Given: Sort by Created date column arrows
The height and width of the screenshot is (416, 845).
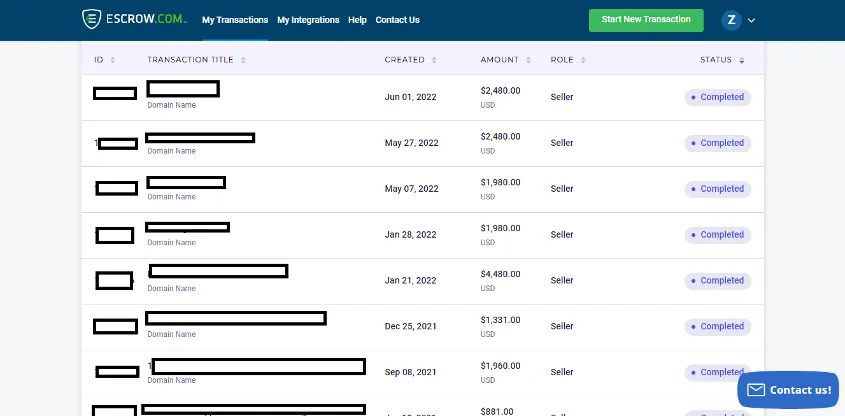Looking at the screenshot, I should tap(434, 60).
